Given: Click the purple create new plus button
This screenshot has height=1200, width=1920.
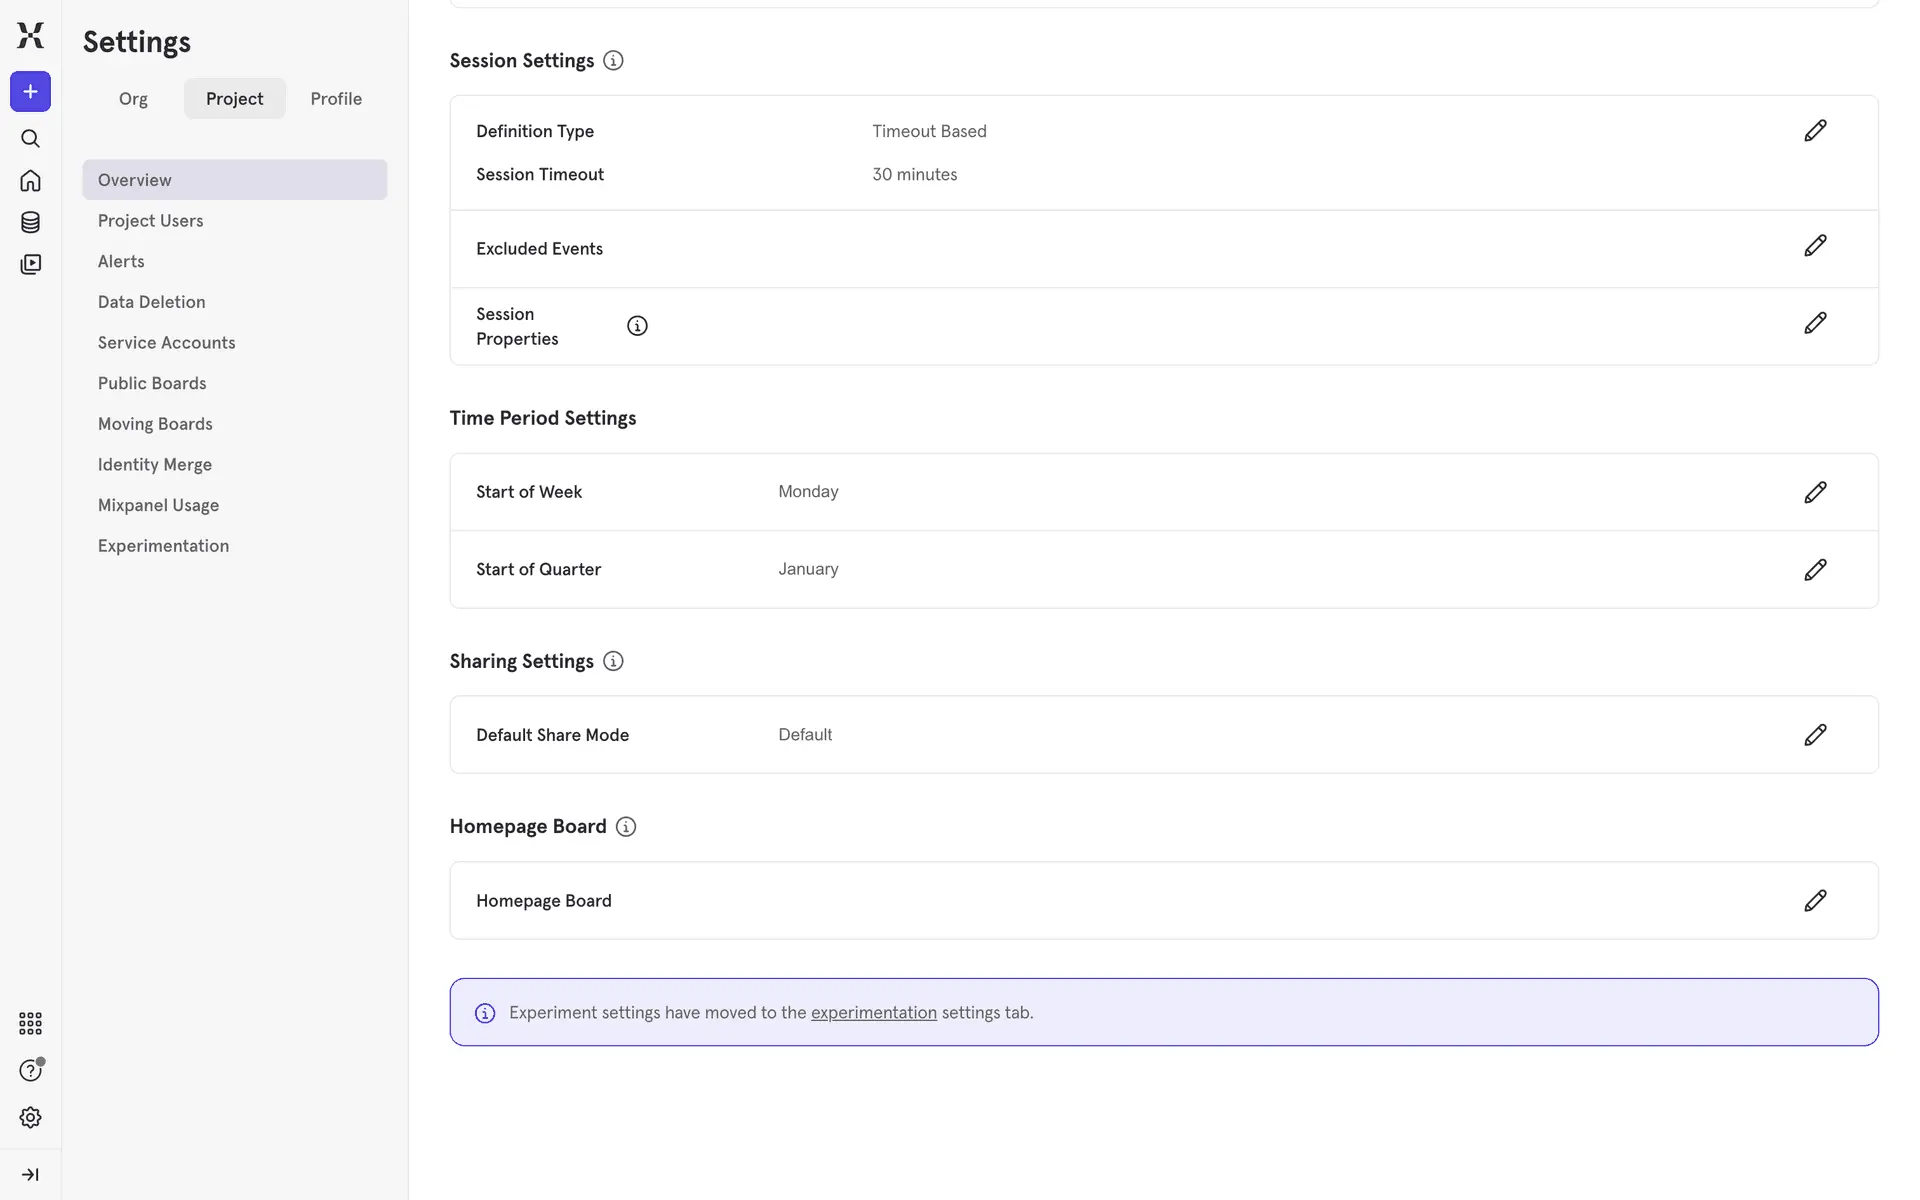Looking at the screenshot, I should click(x=30, y=92).
